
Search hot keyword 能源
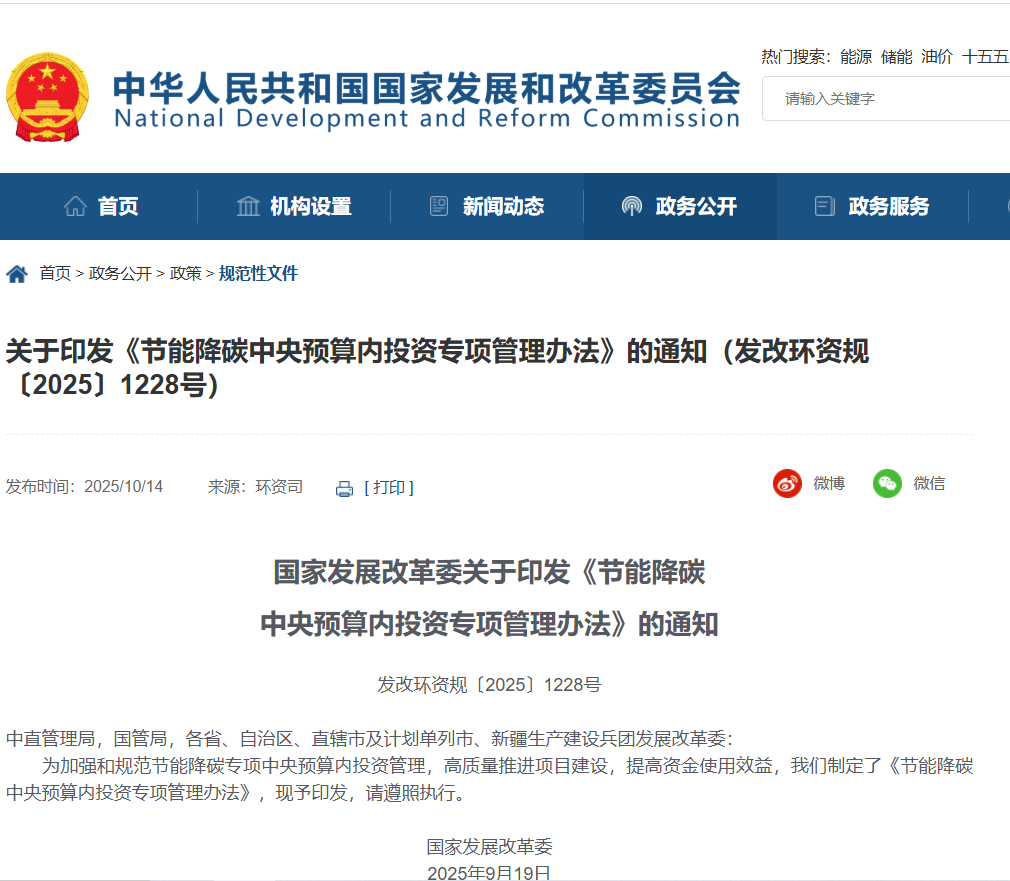click(x=856, y=57)
